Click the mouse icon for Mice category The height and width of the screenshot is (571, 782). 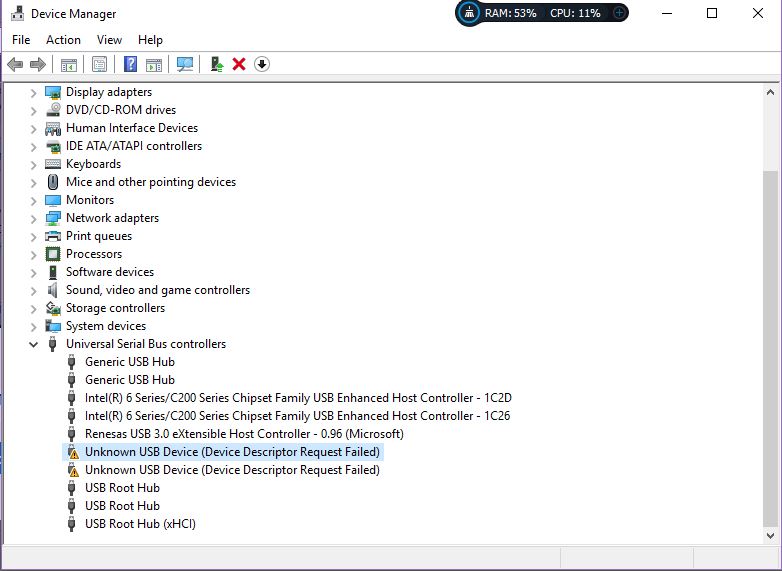(x=53, y=182)
